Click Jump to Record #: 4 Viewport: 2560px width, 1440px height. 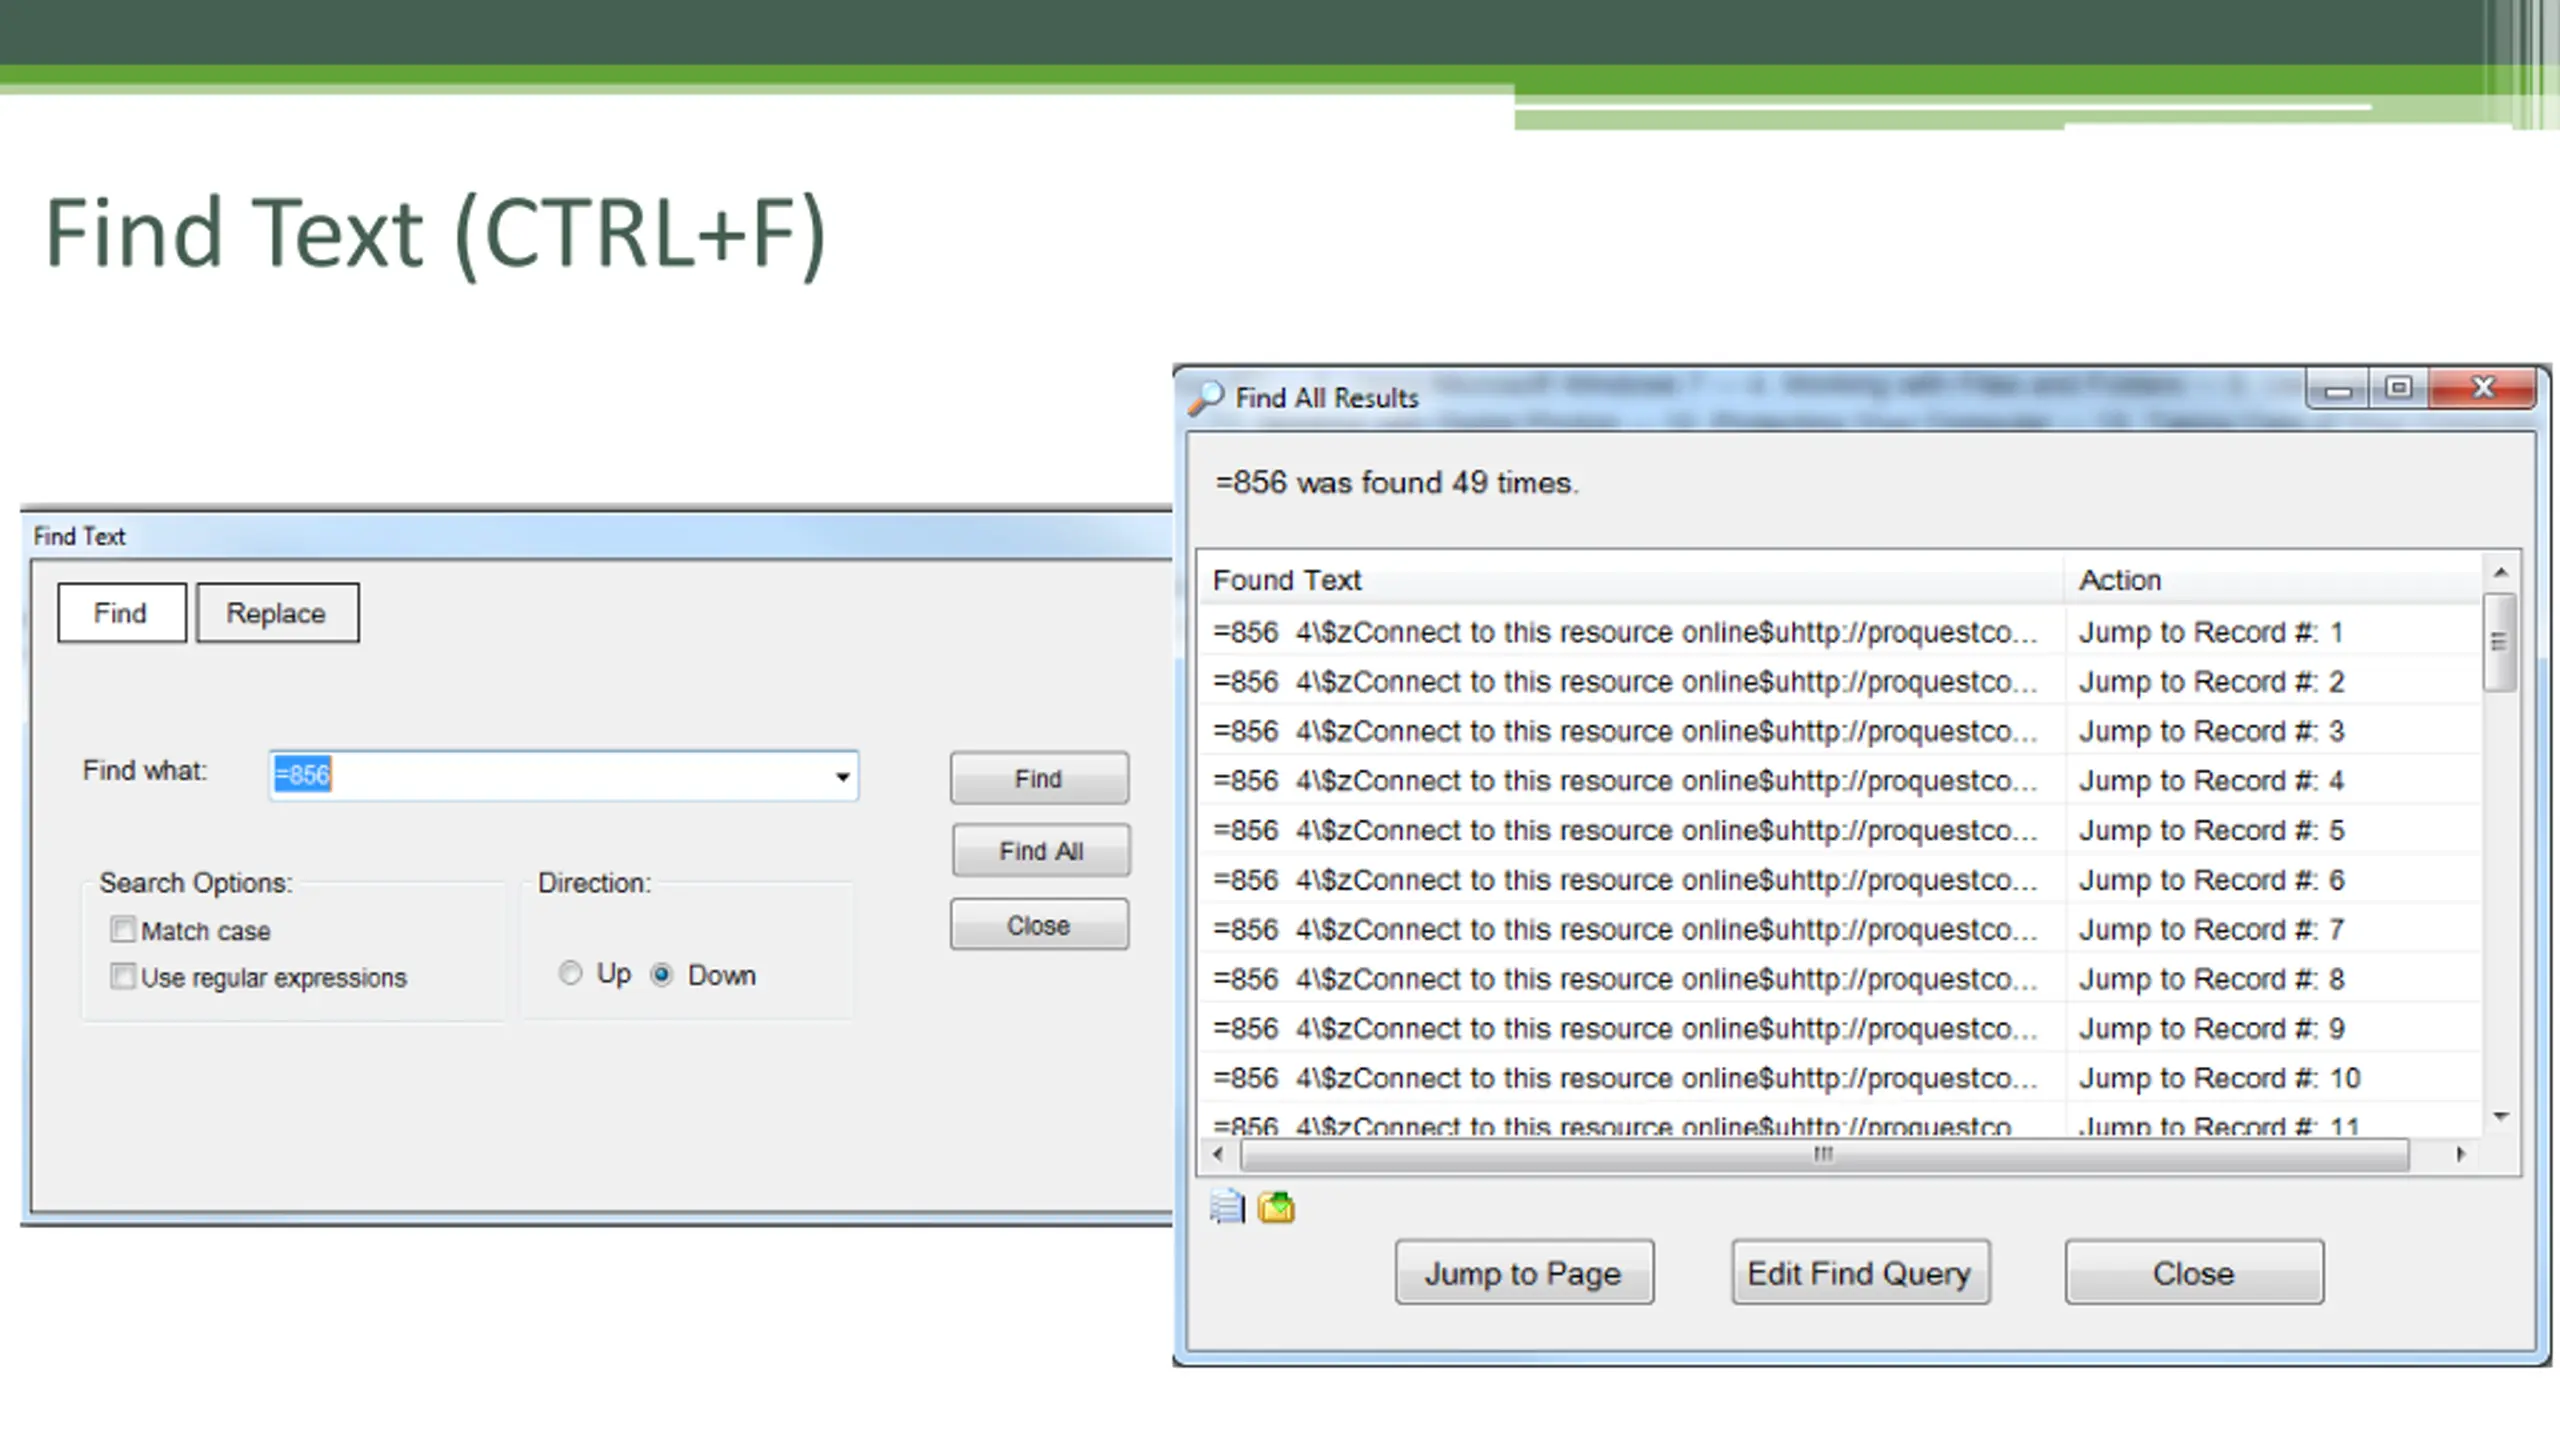pos(2211,781)
